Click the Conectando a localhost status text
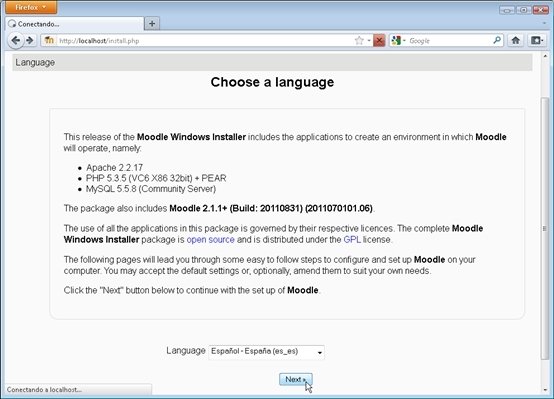 44,389
